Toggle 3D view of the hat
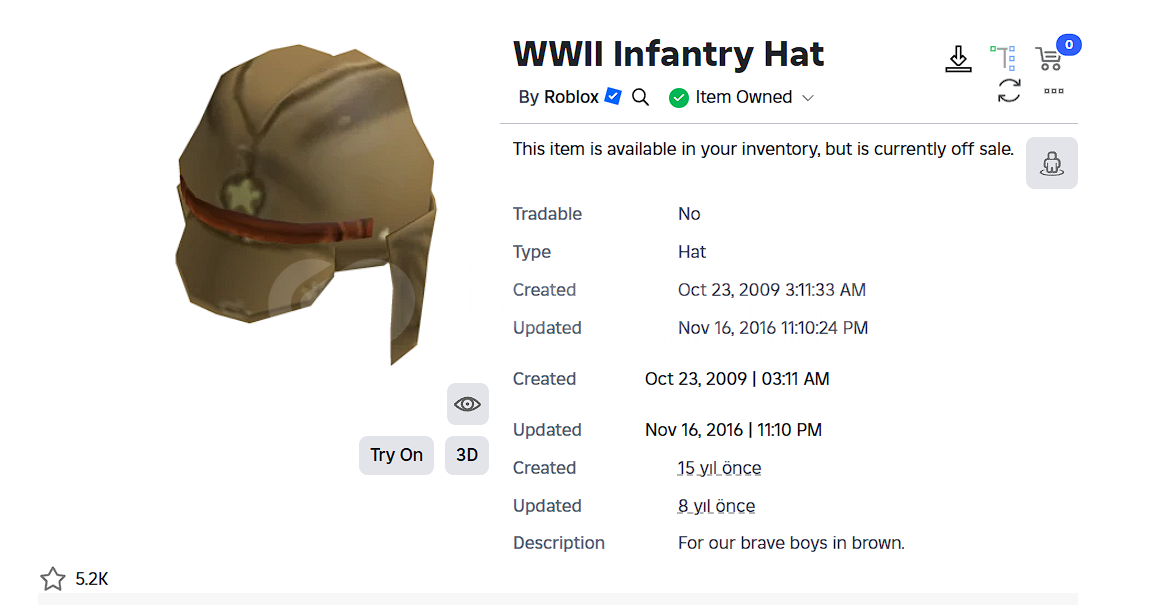This screenshot has width=1160, height=605. [467, 455]
